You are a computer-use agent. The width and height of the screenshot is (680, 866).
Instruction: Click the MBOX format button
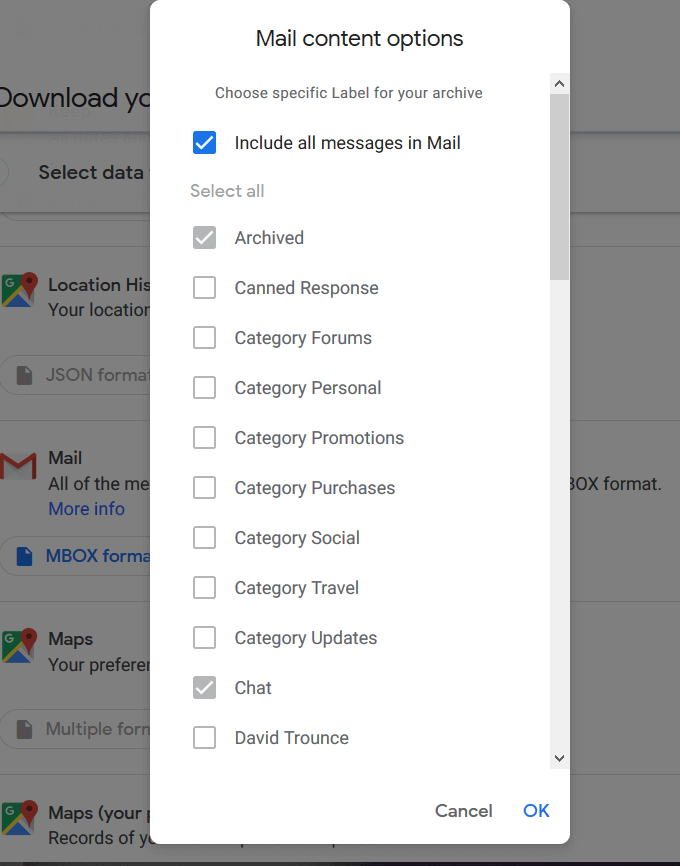[x=75, y=556]
